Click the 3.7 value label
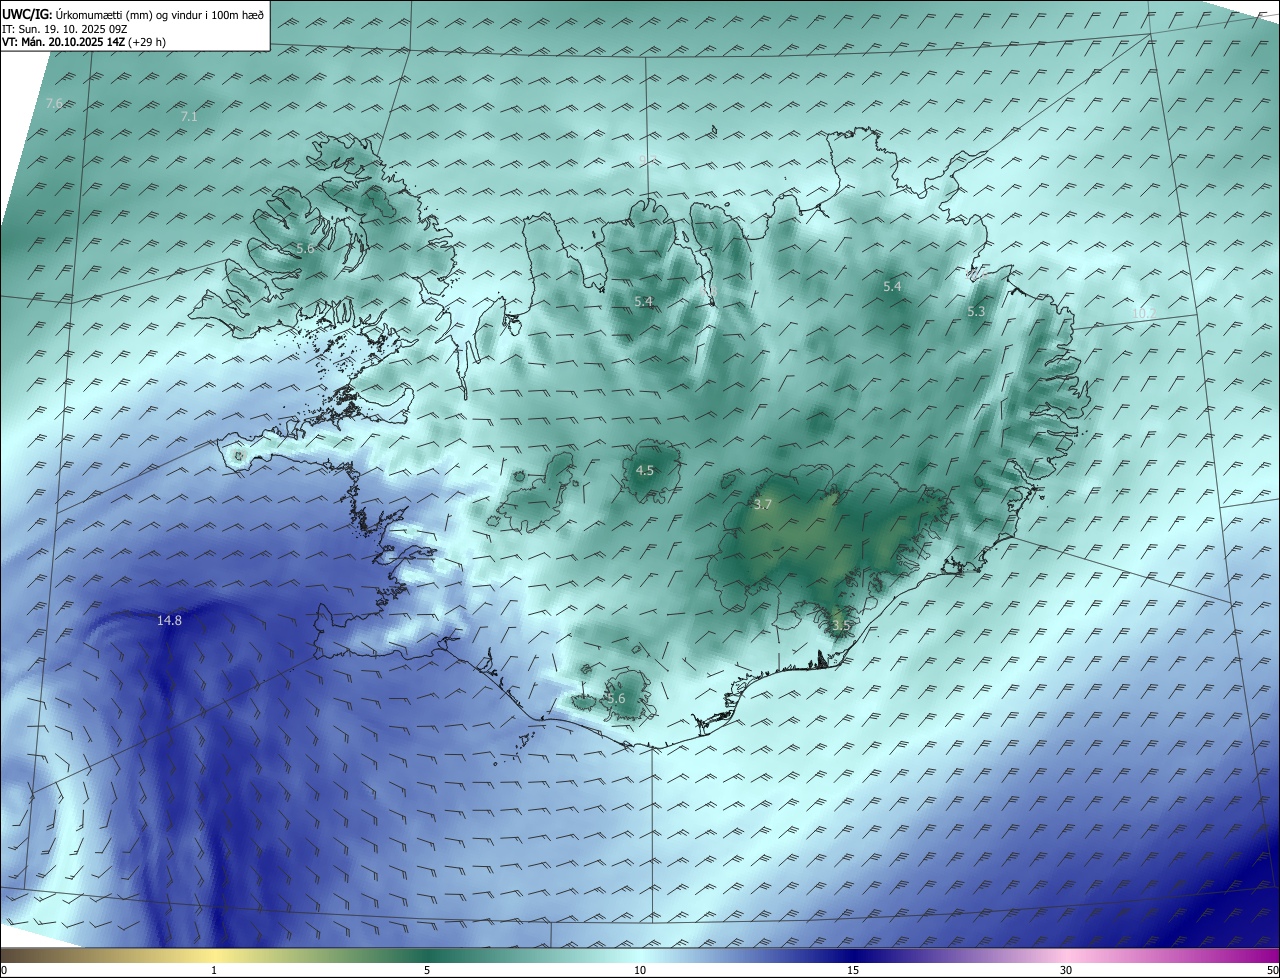 coord(763,505)
